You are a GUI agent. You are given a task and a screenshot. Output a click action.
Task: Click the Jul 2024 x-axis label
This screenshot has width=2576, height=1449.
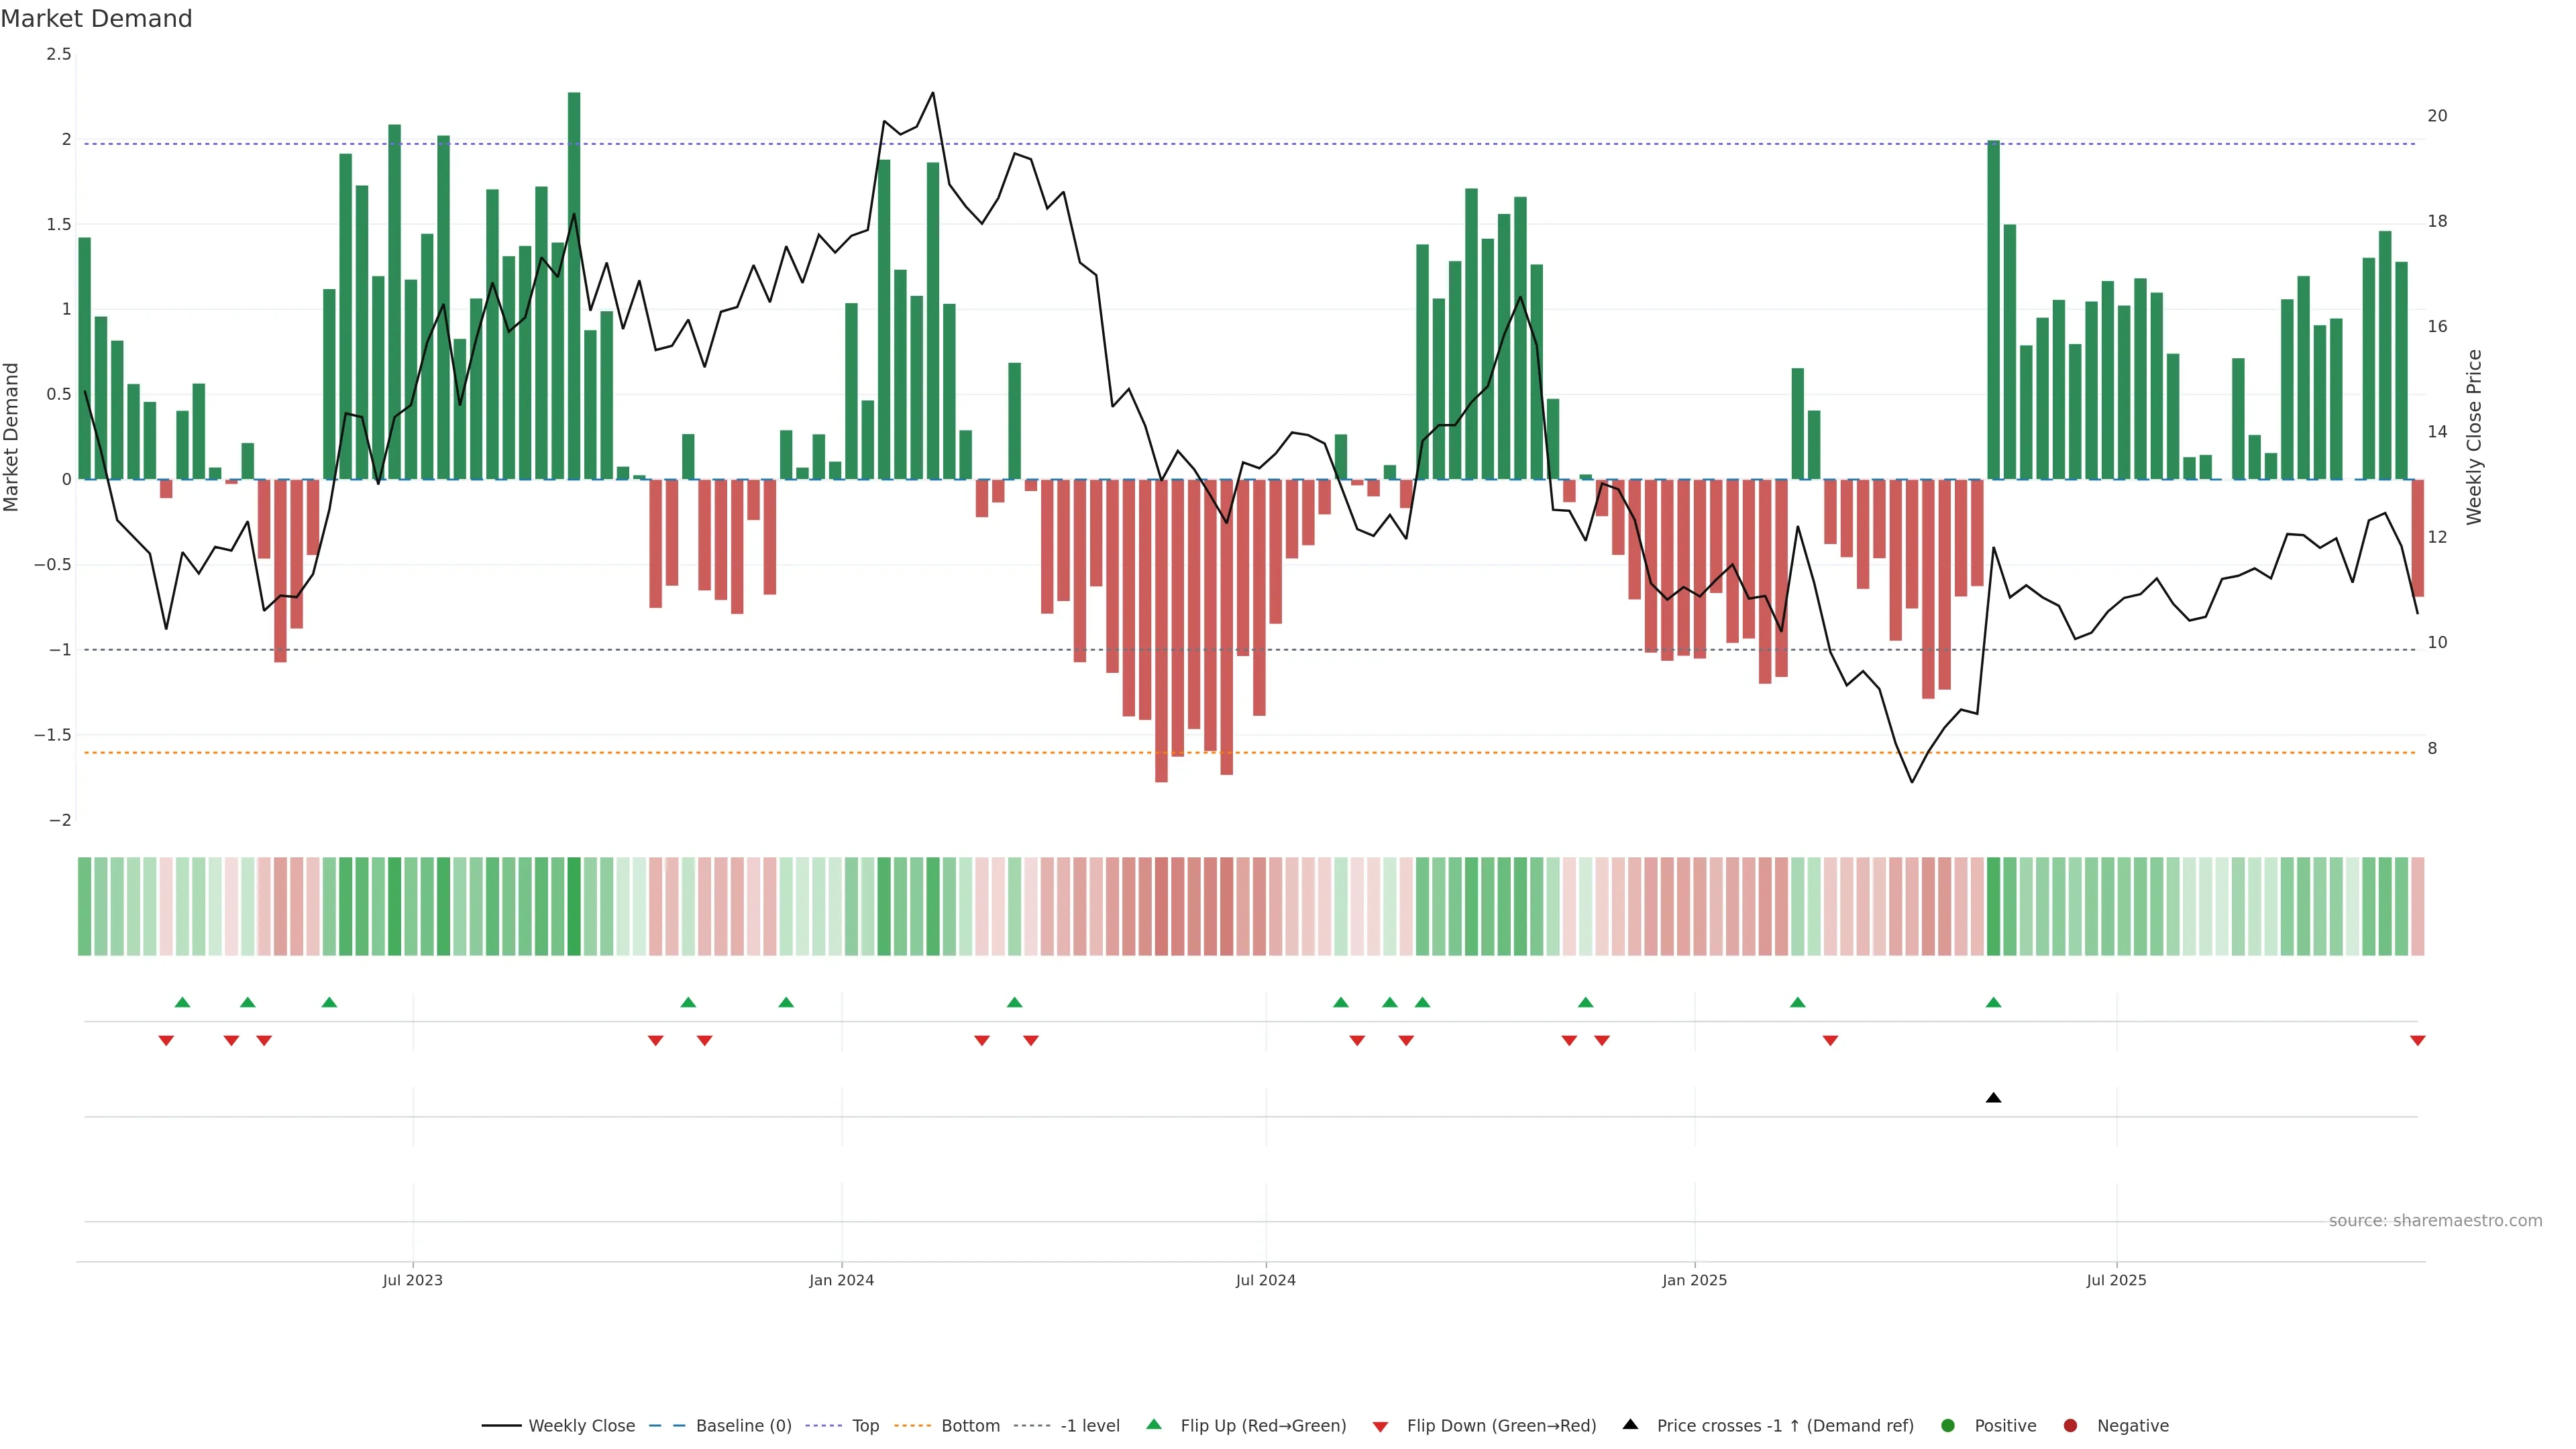[1265, 1280]
